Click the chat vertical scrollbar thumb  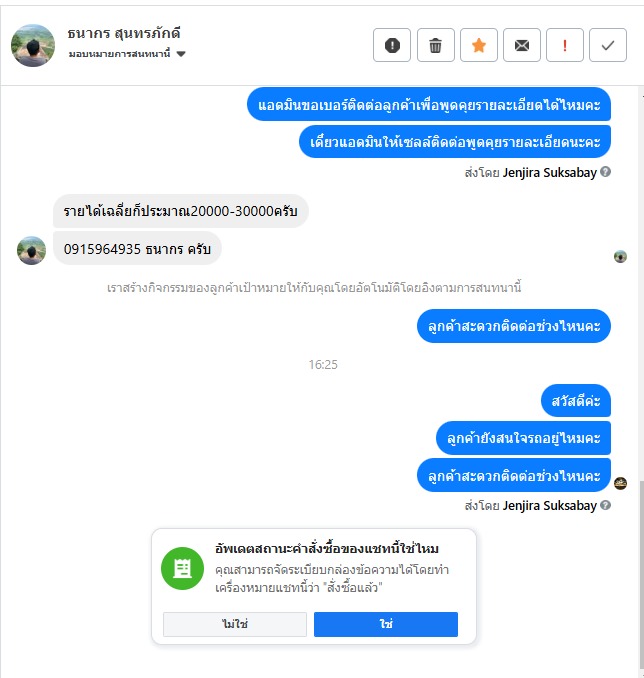(641, 575)
